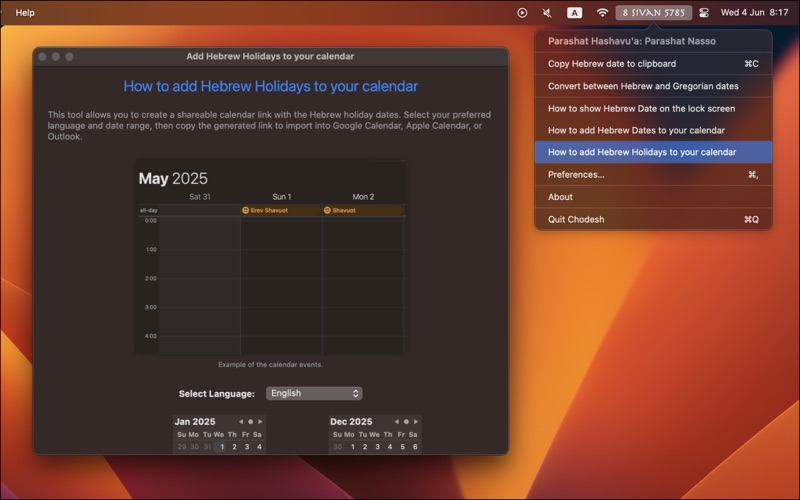Select day 1 in Dec 2025 calendar
The image size is (800, 500).
point(353,447)
